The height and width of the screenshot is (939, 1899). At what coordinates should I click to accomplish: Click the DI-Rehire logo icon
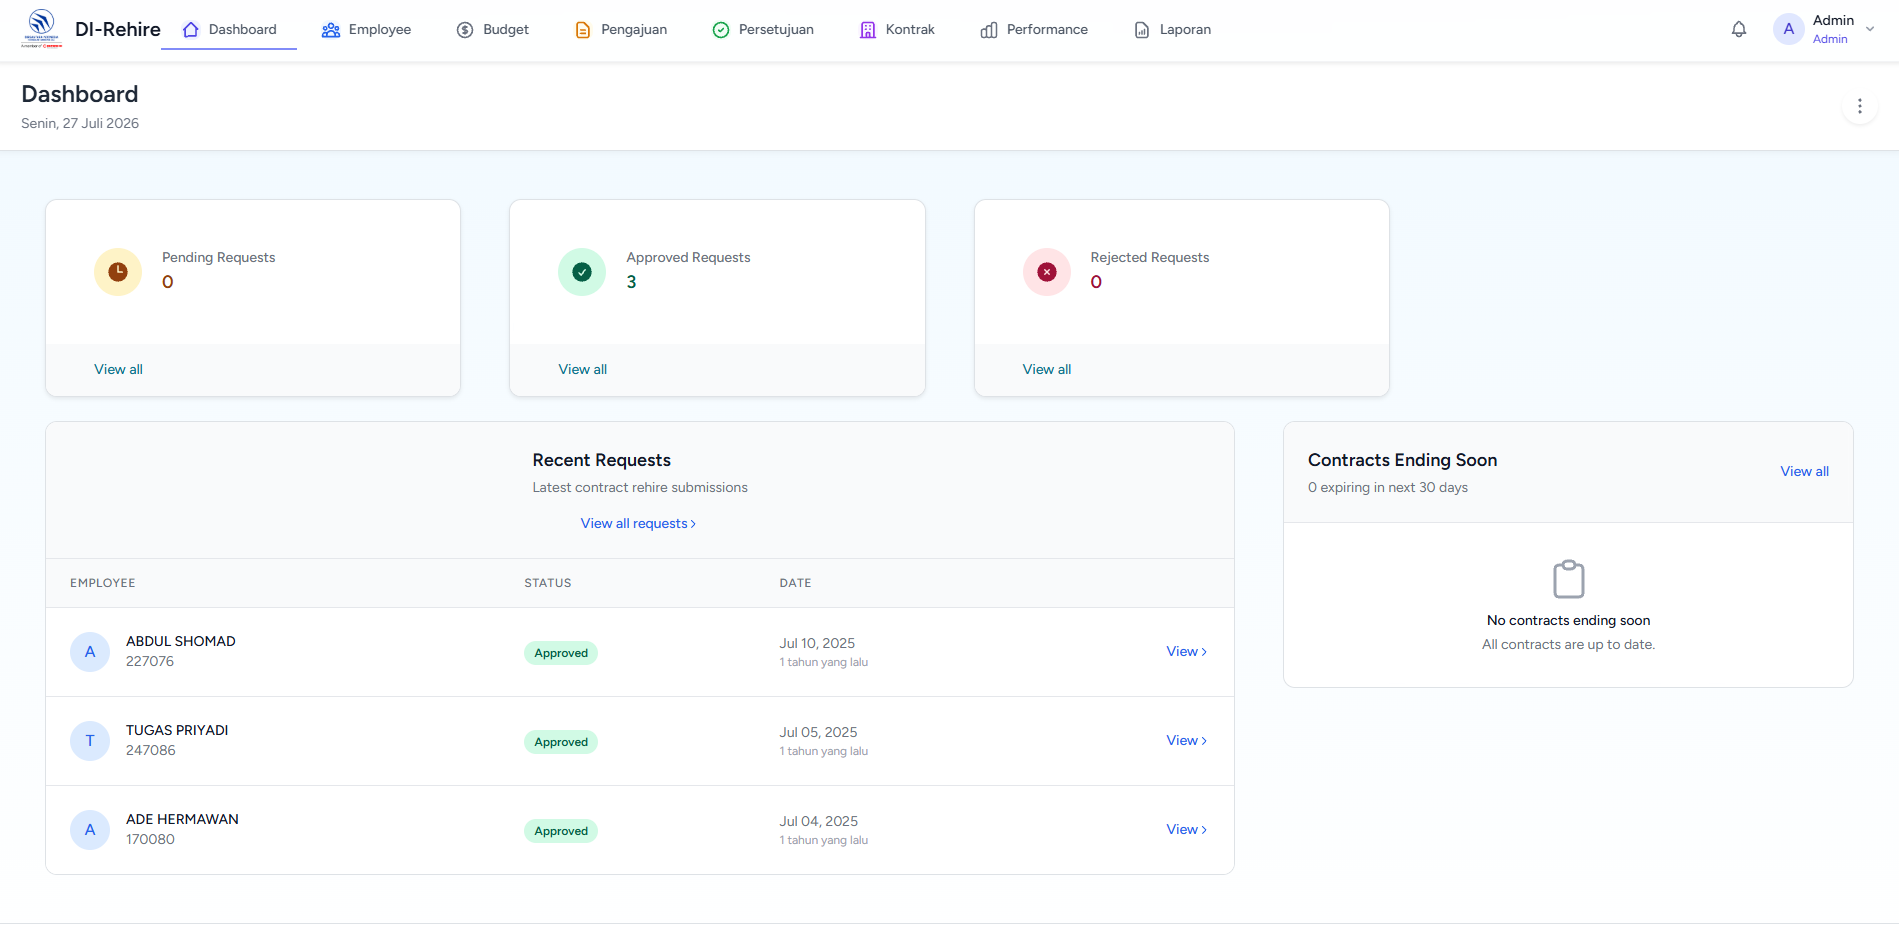click(42, 28)
